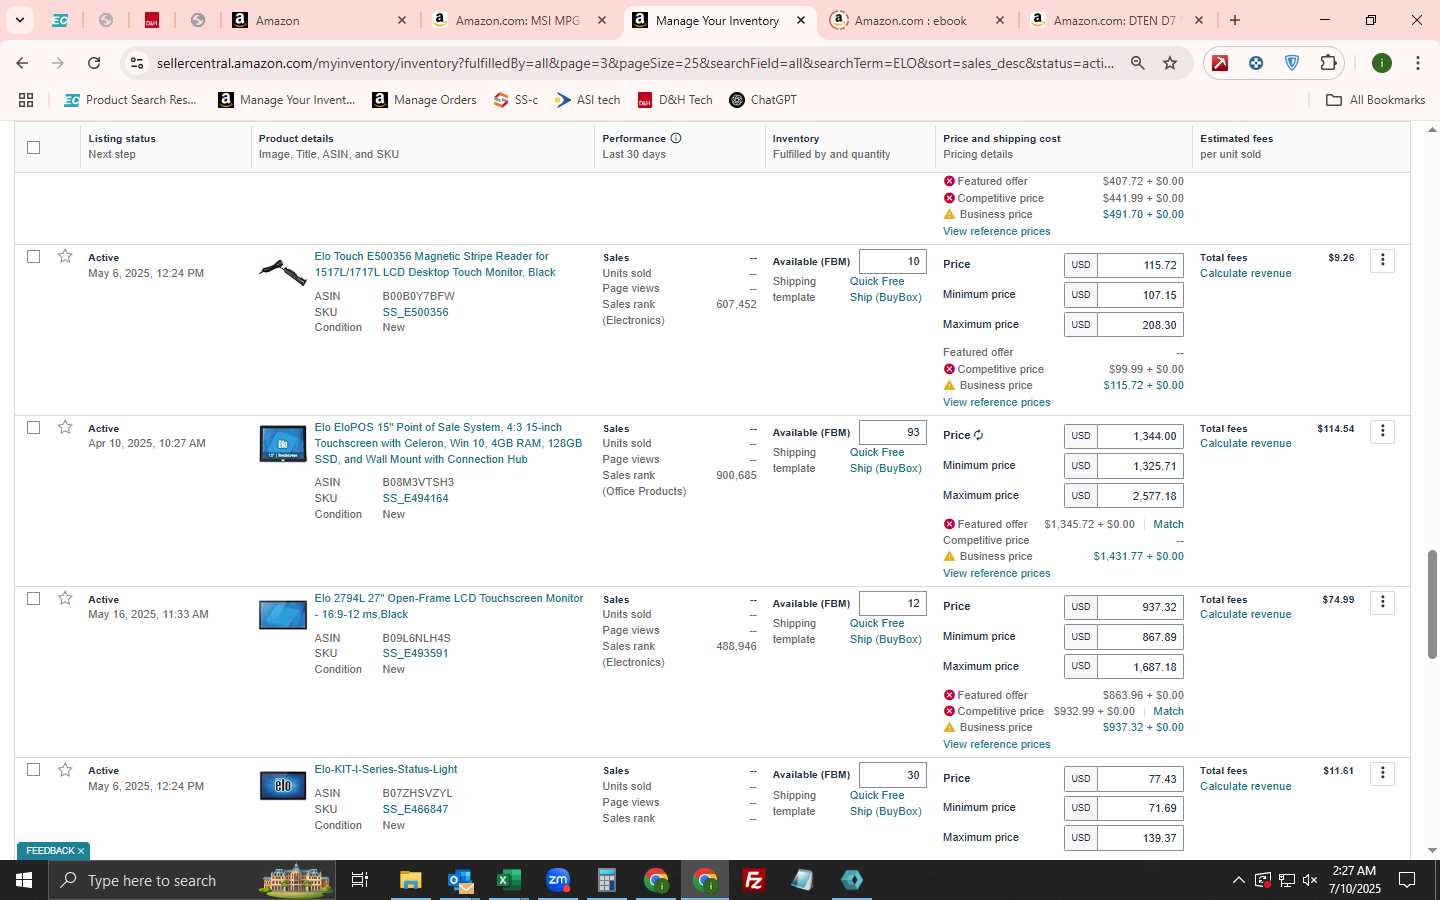Image resolution: width=1440 pixels, height=900 pixels.
Task: Check the Elo-KIT-I-Series row checkbox
Action: point(33,770)
